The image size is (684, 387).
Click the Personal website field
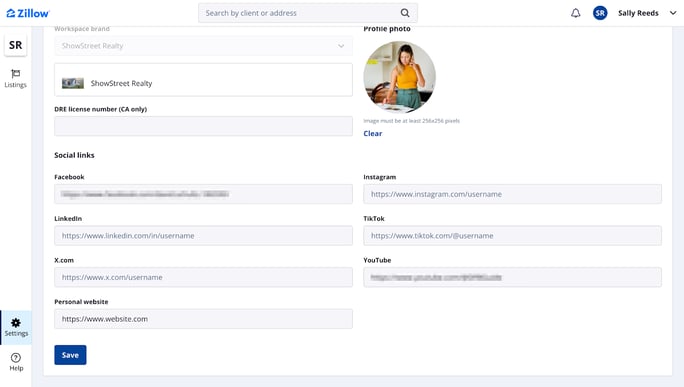[x=203, y=319]
